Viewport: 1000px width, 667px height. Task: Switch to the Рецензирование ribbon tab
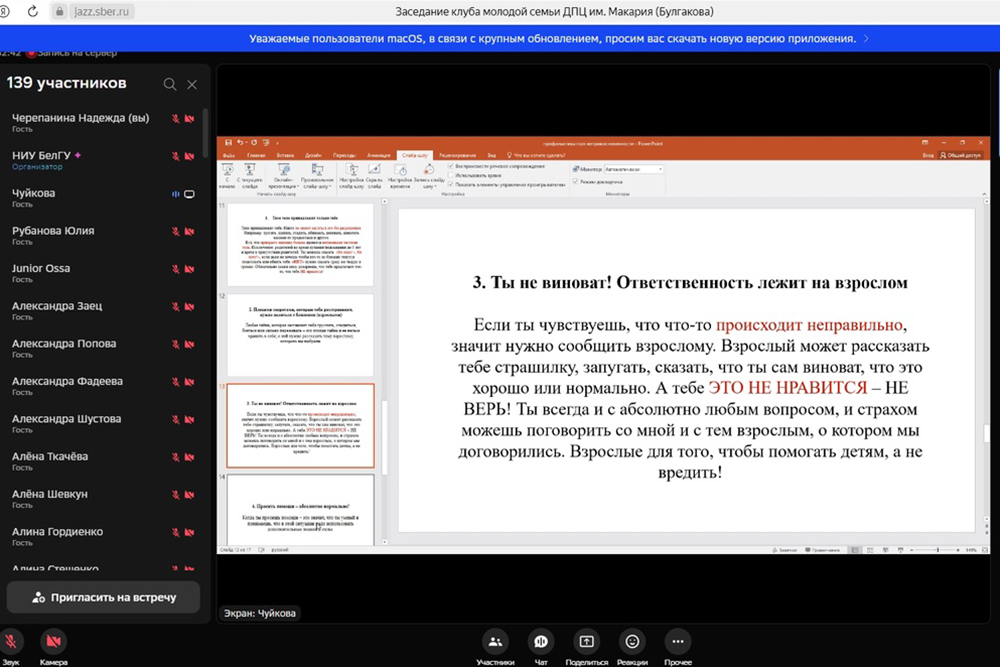pyautogui.click(x=457, y=156)
